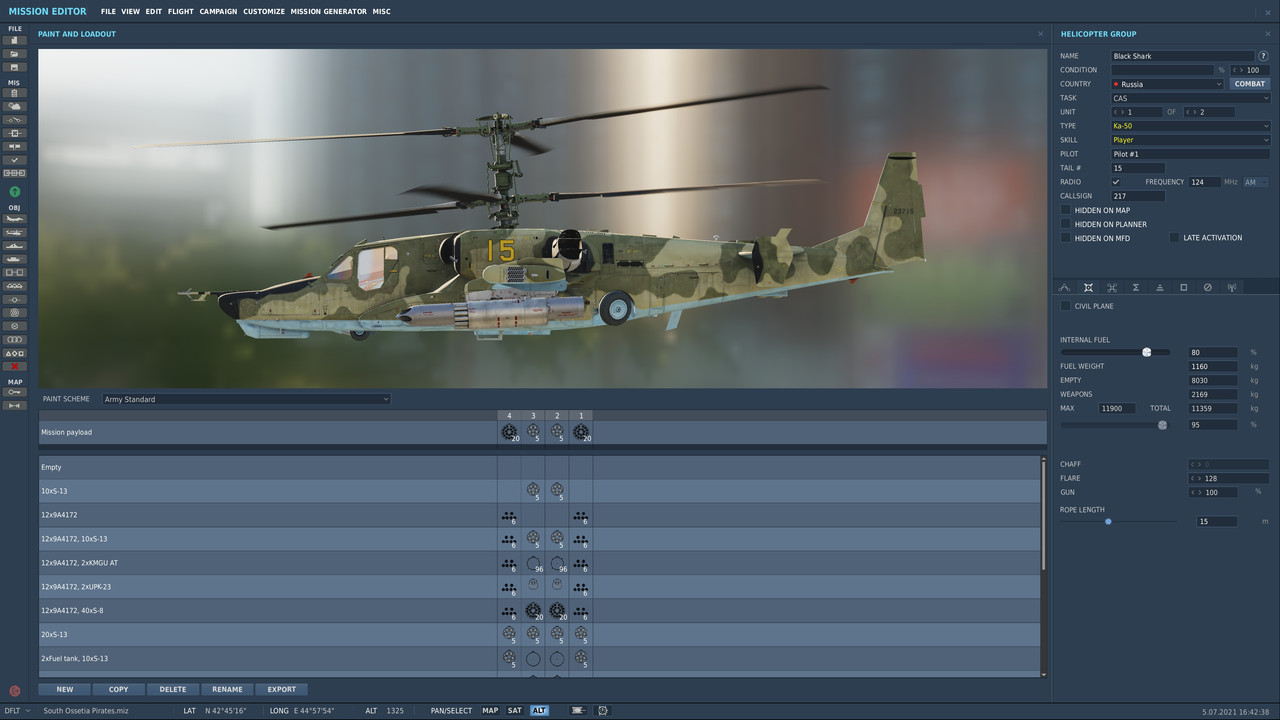Viewport: 1280px width, 720px height.
Task: Open the route tab in the helicopter group panel
Action: point(1064,288)
